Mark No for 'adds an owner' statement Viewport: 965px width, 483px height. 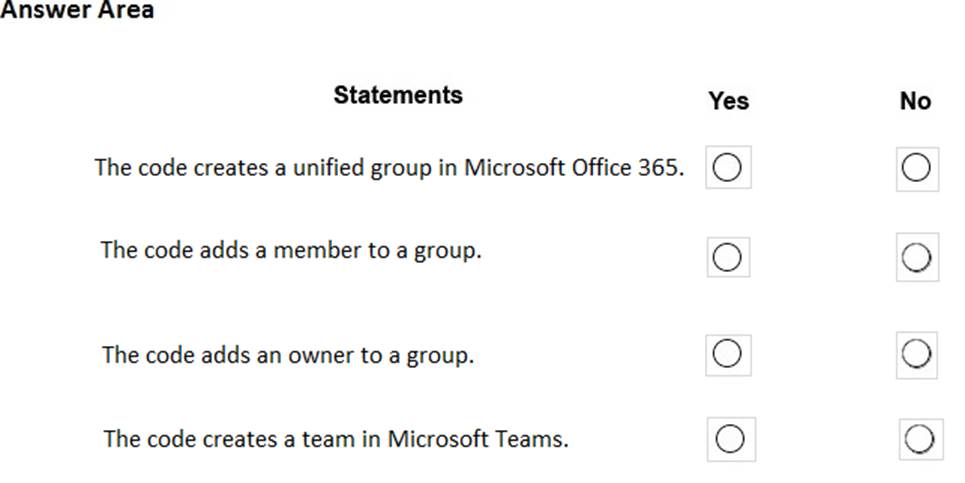click(917, 353)
